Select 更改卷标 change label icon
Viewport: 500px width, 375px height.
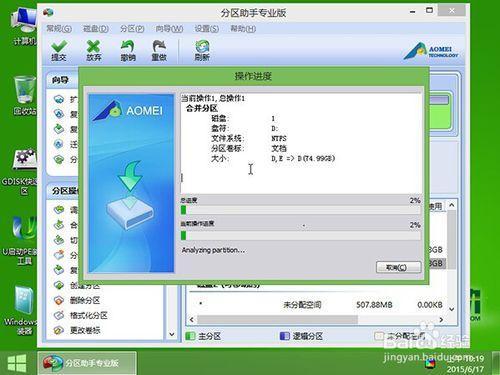pyautogui.click(x=59, y=330)
